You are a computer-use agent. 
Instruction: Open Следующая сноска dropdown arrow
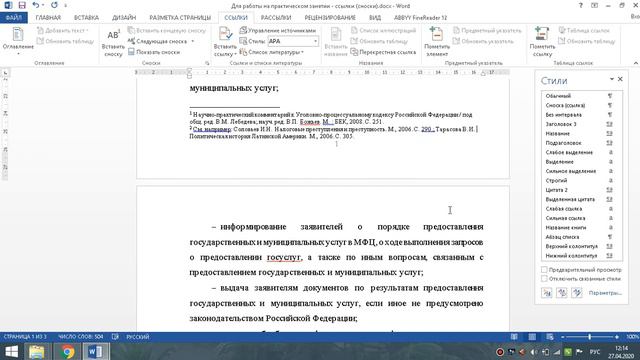[x=193, y=41]
